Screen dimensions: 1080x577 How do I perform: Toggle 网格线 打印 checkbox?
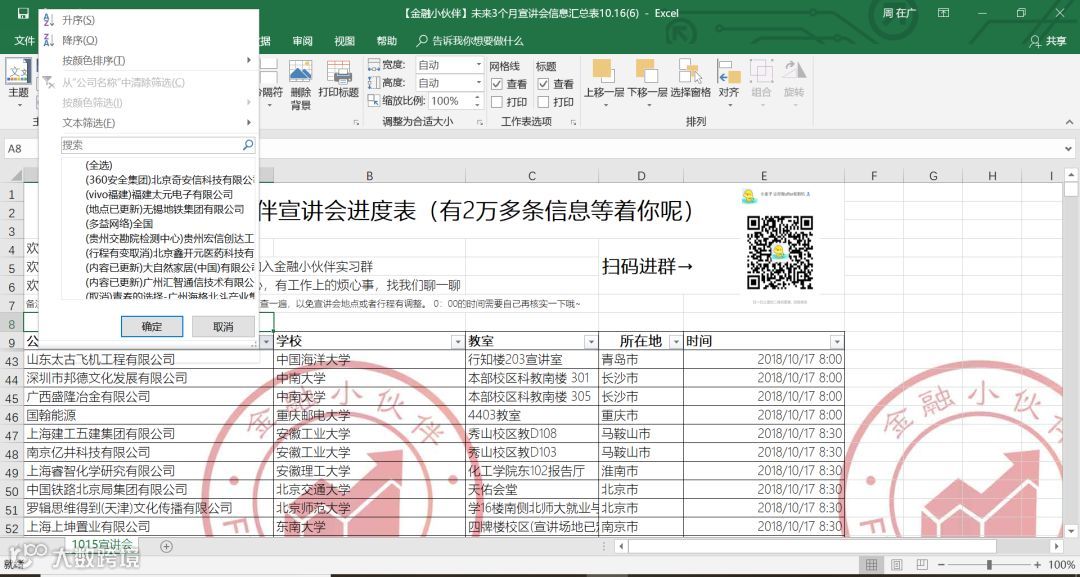pyautogui.click(x=497, y=102)
